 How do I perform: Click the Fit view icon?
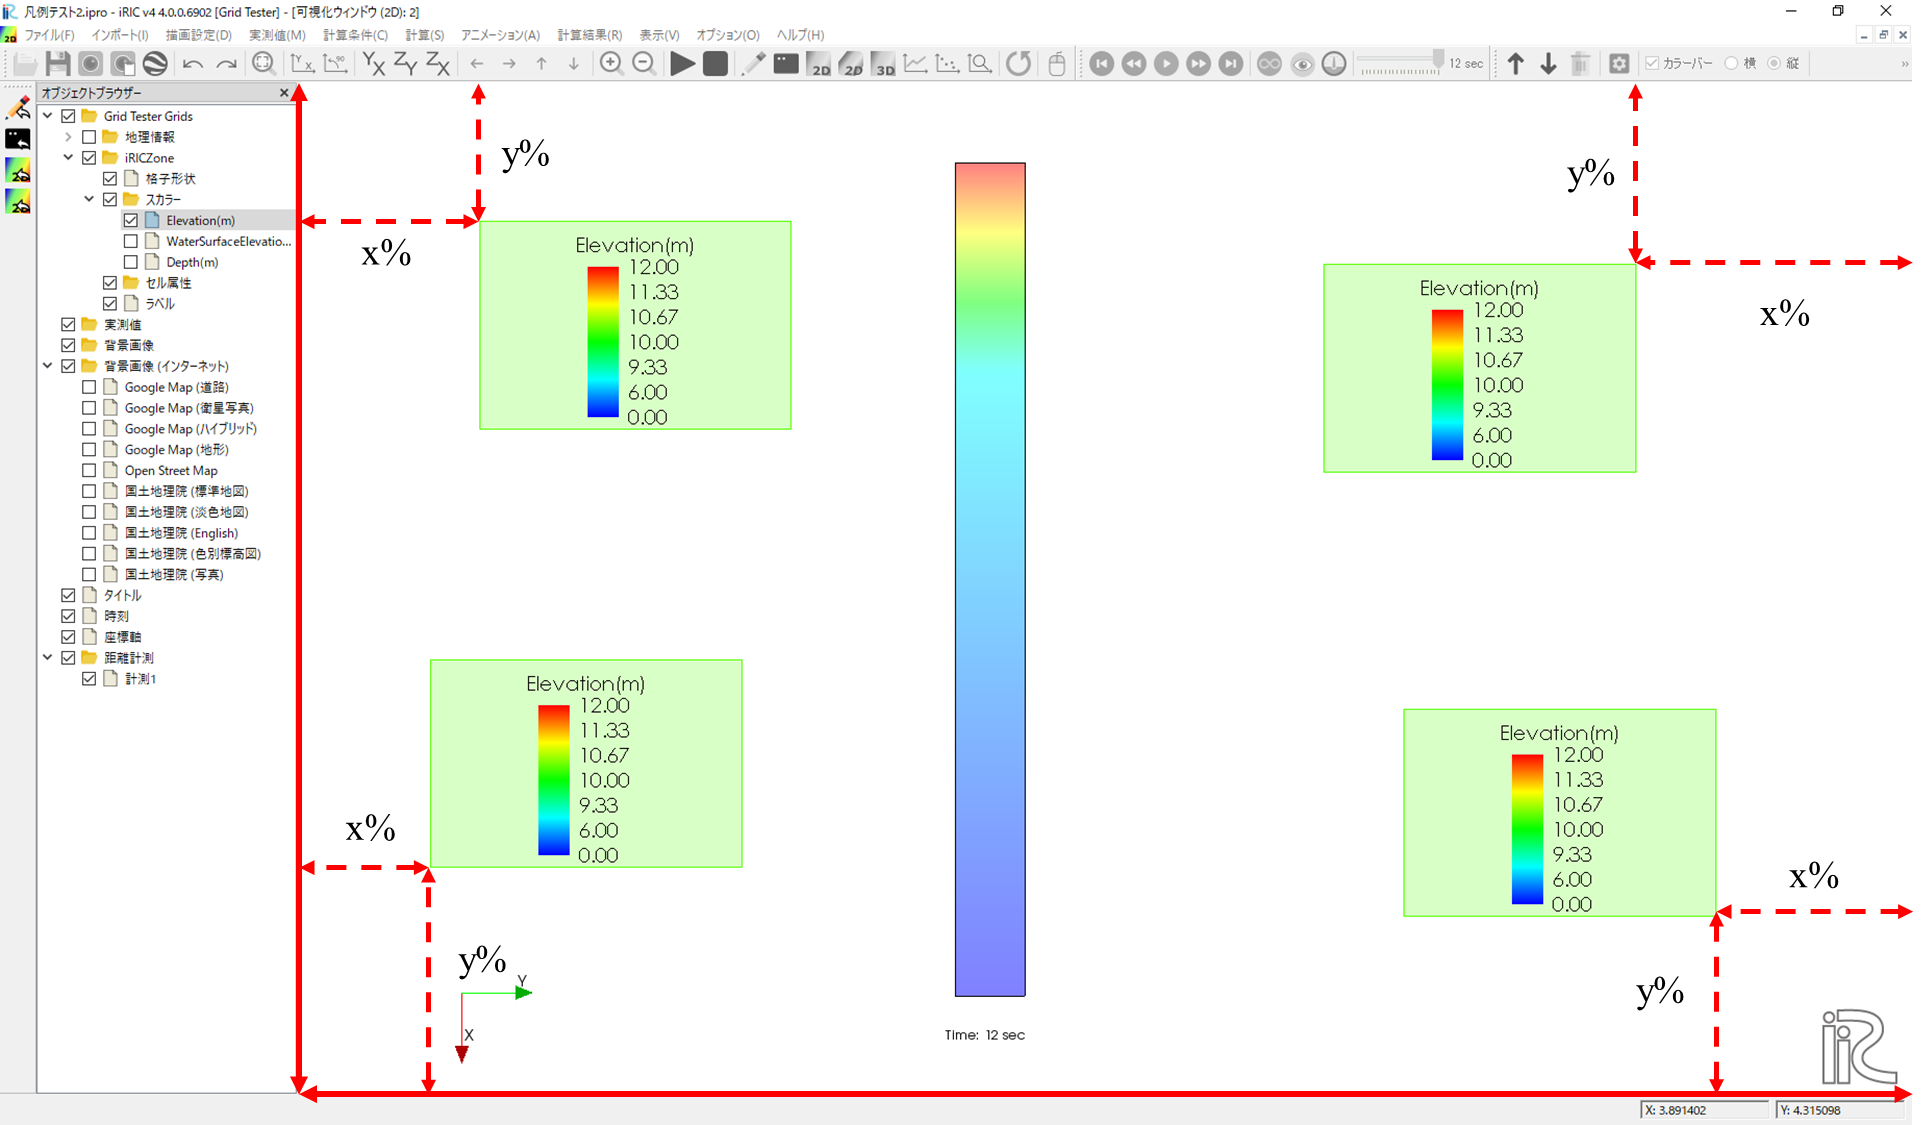263,64
